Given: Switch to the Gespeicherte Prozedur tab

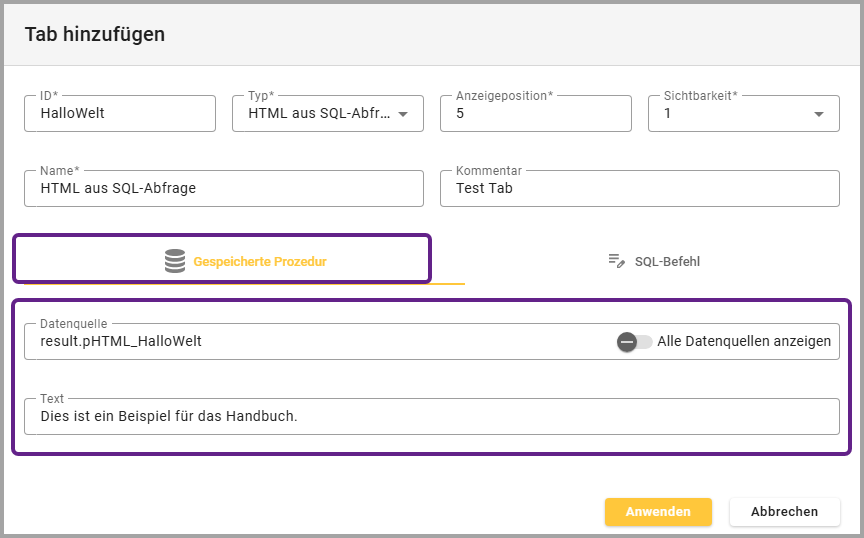Looking at the screenshot, I should point(259,261).
